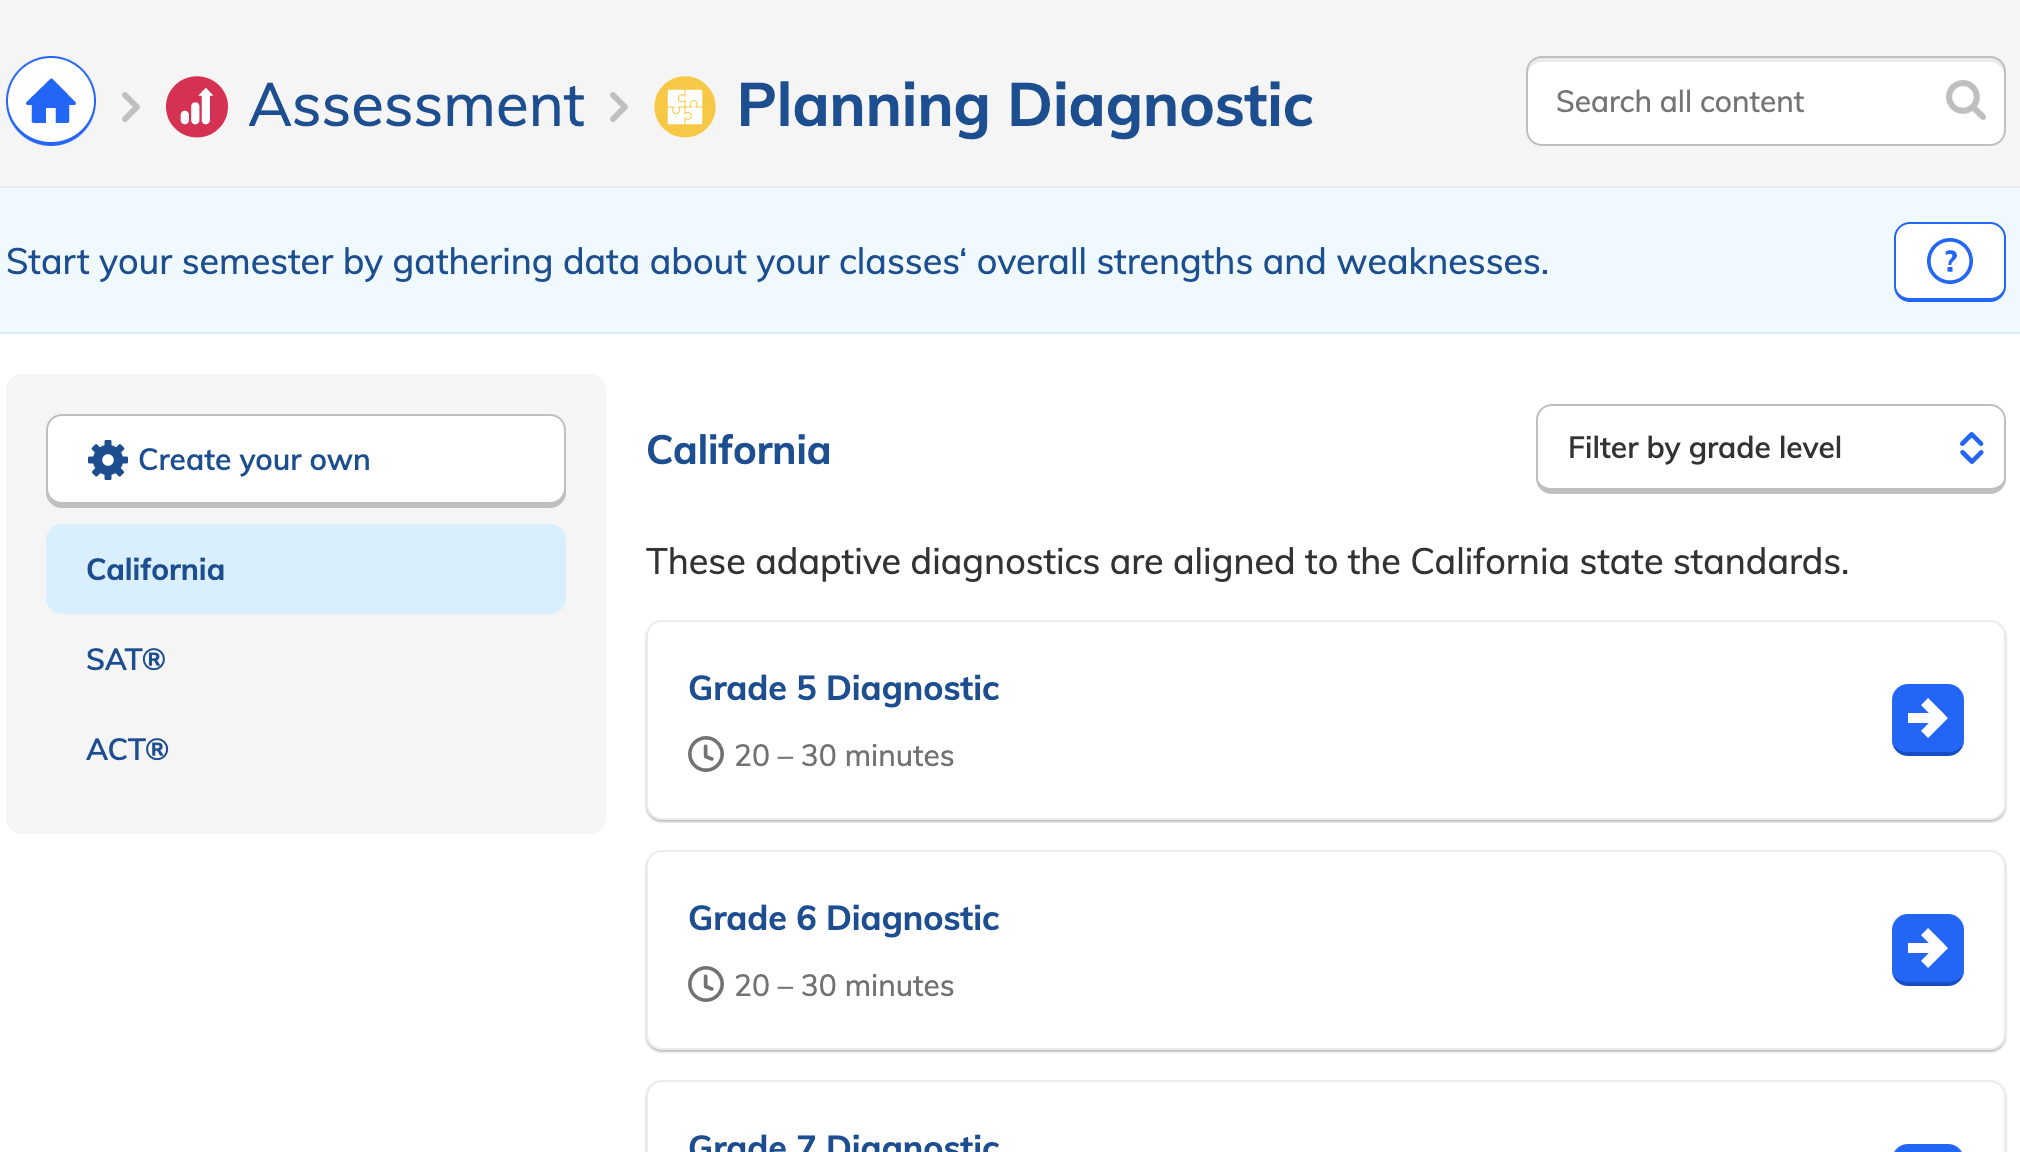The height and width of the screenshot is (1152, 2020).
Task: Click the red Assessment chart icon
Action: pos(197,106)
